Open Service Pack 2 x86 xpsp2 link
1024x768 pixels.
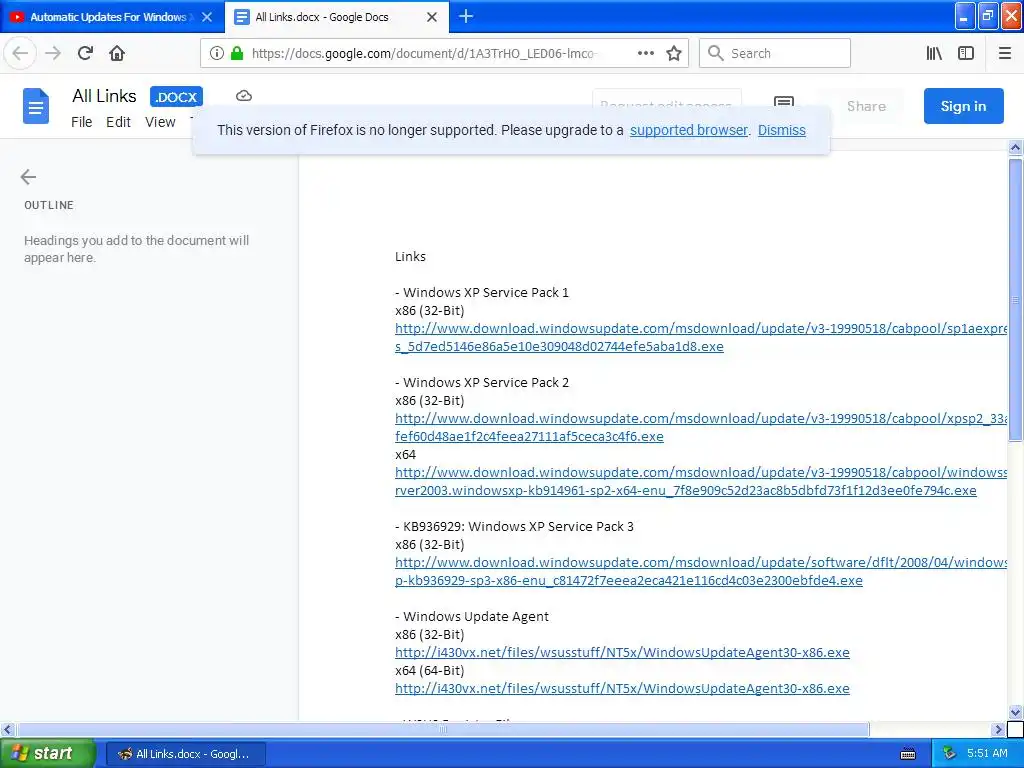tap(701, 427)
